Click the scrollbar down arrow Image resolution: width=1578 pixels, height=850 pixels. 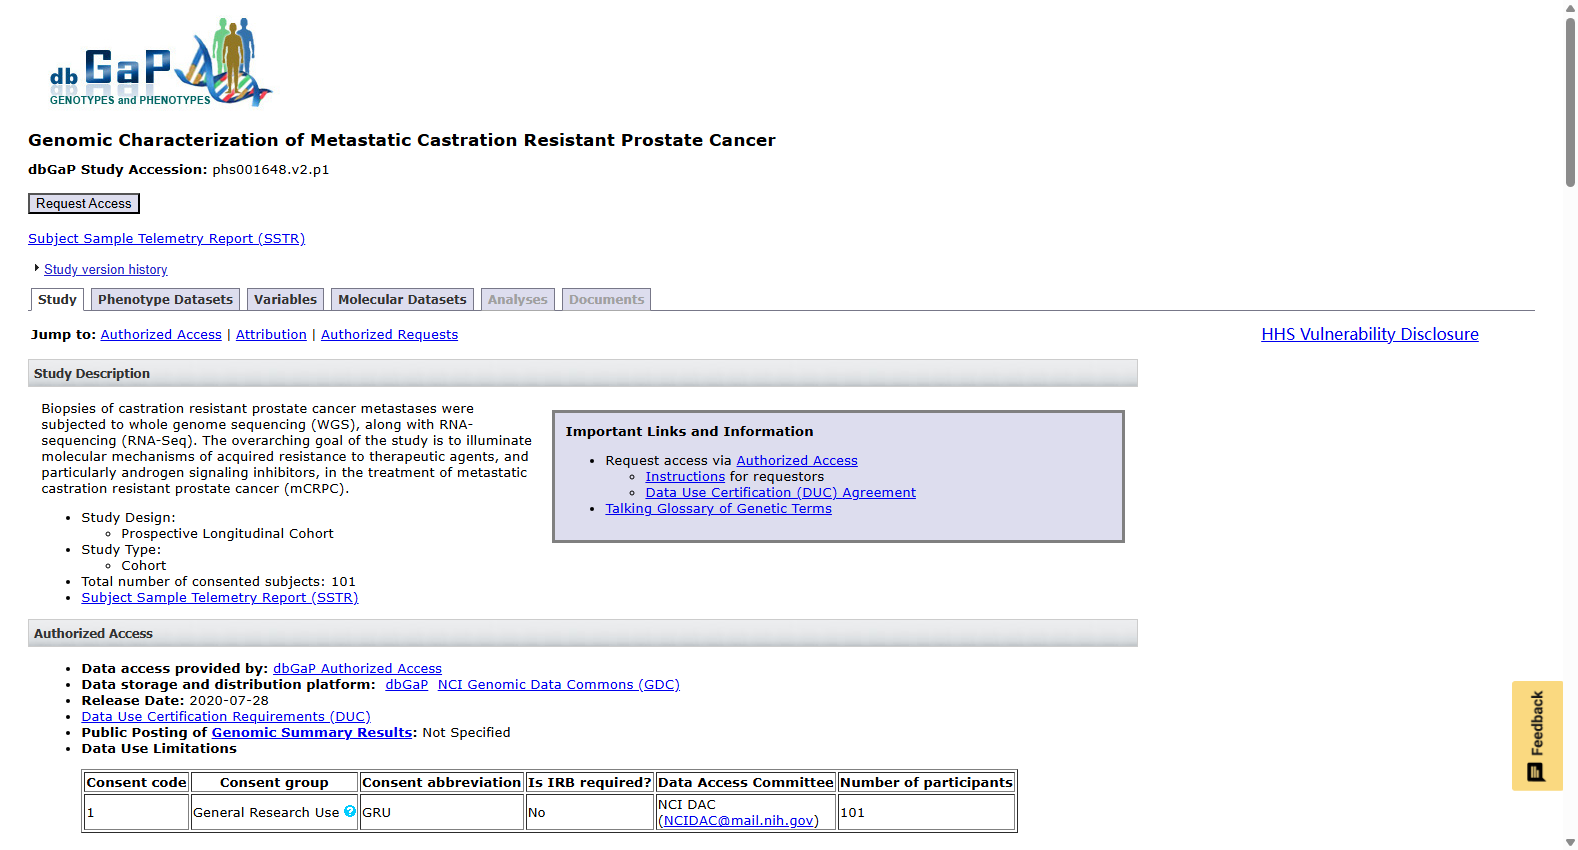click(1570, 842)
